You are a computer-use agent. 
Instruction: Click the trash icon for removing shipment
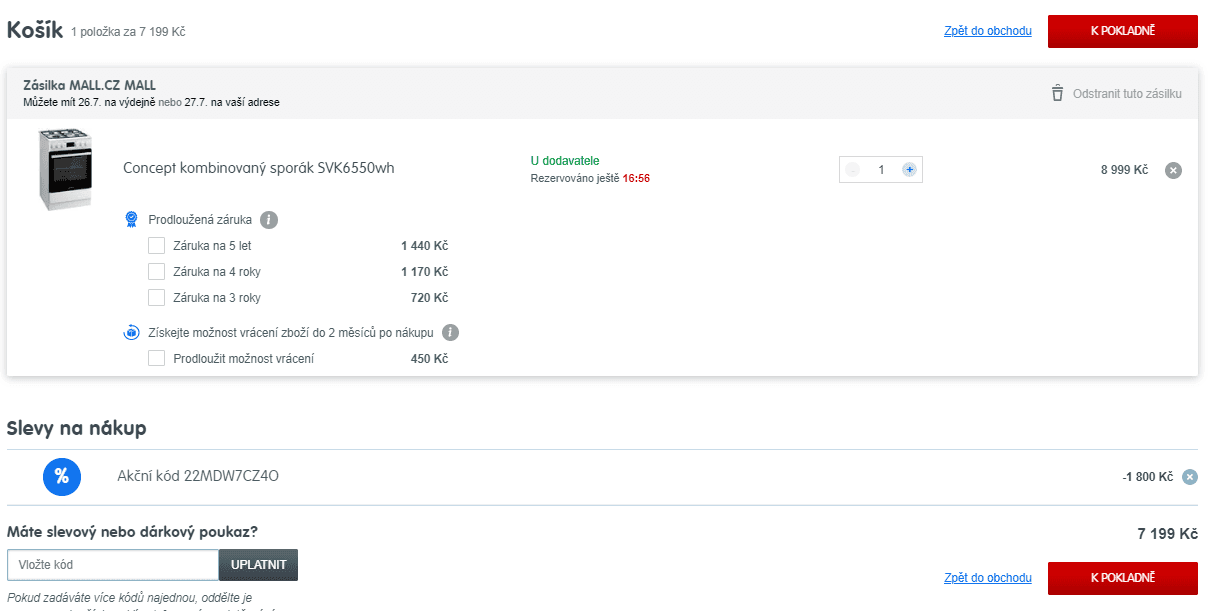(x=1057, y=93)
